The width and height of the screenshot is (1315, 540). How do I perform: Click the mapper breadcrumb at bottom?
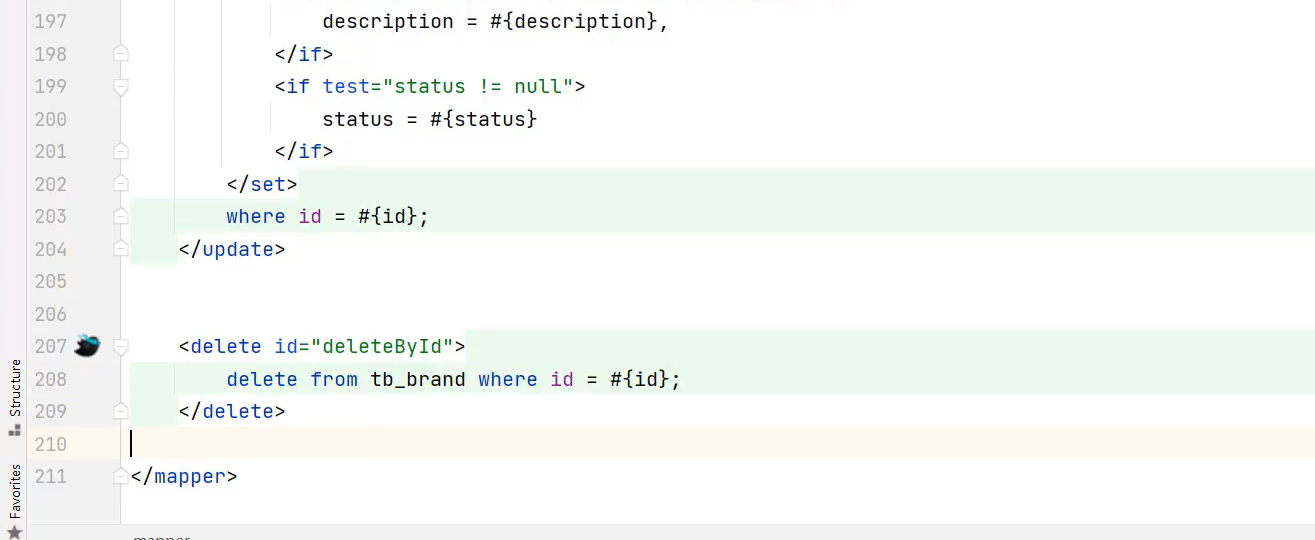(162, 536)
